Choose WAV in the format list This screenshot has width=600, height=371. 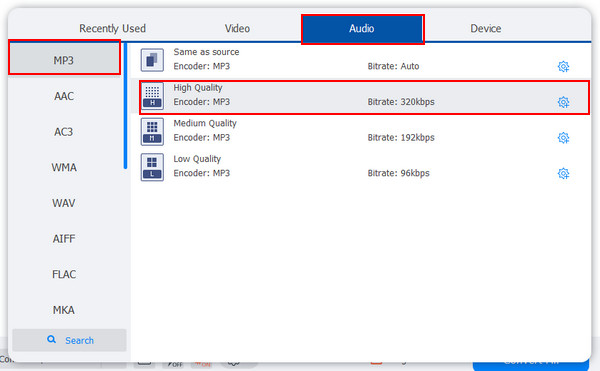tap(64, 203)
